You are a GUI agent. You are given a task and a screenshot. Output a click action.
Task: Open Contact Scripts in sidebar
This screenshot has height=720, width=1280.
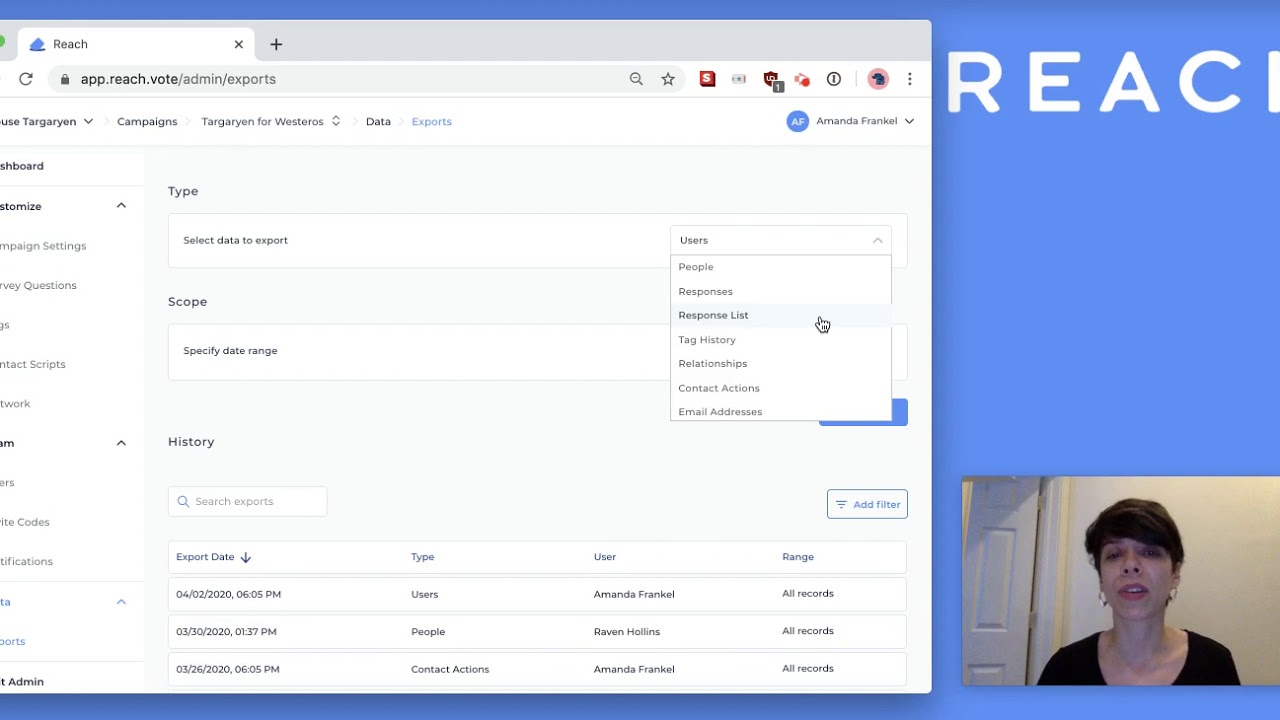pos(33,364)
